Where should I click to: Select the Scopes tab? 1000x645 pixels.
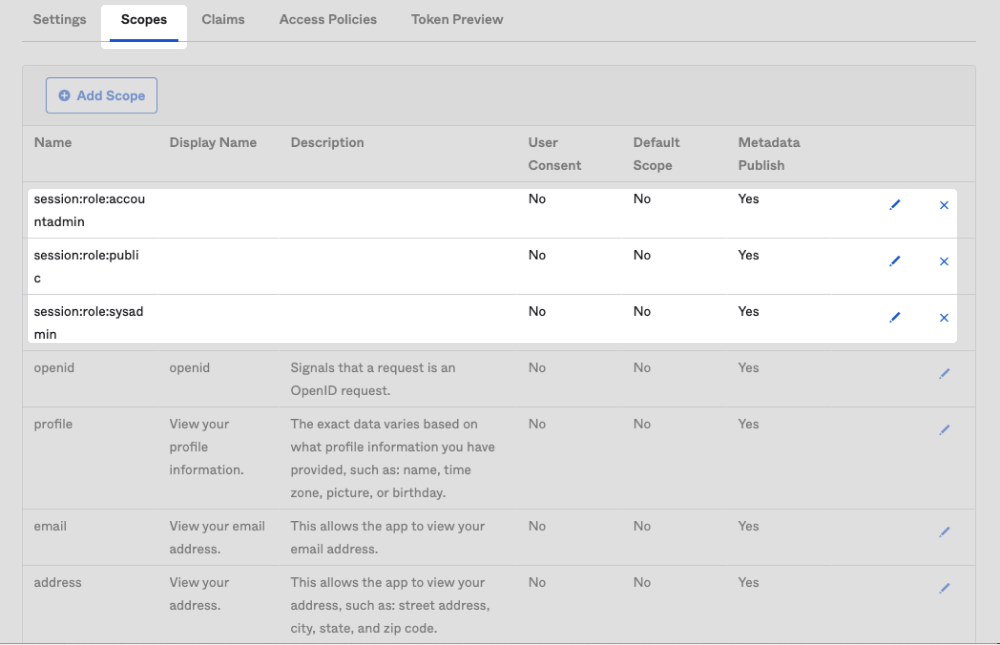click(x=144, y=19)
